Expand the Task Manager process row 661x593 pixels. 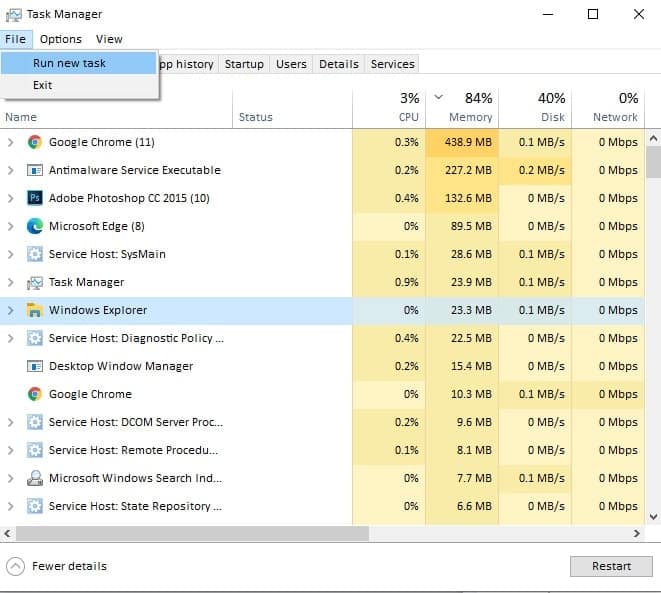[11, 282]
